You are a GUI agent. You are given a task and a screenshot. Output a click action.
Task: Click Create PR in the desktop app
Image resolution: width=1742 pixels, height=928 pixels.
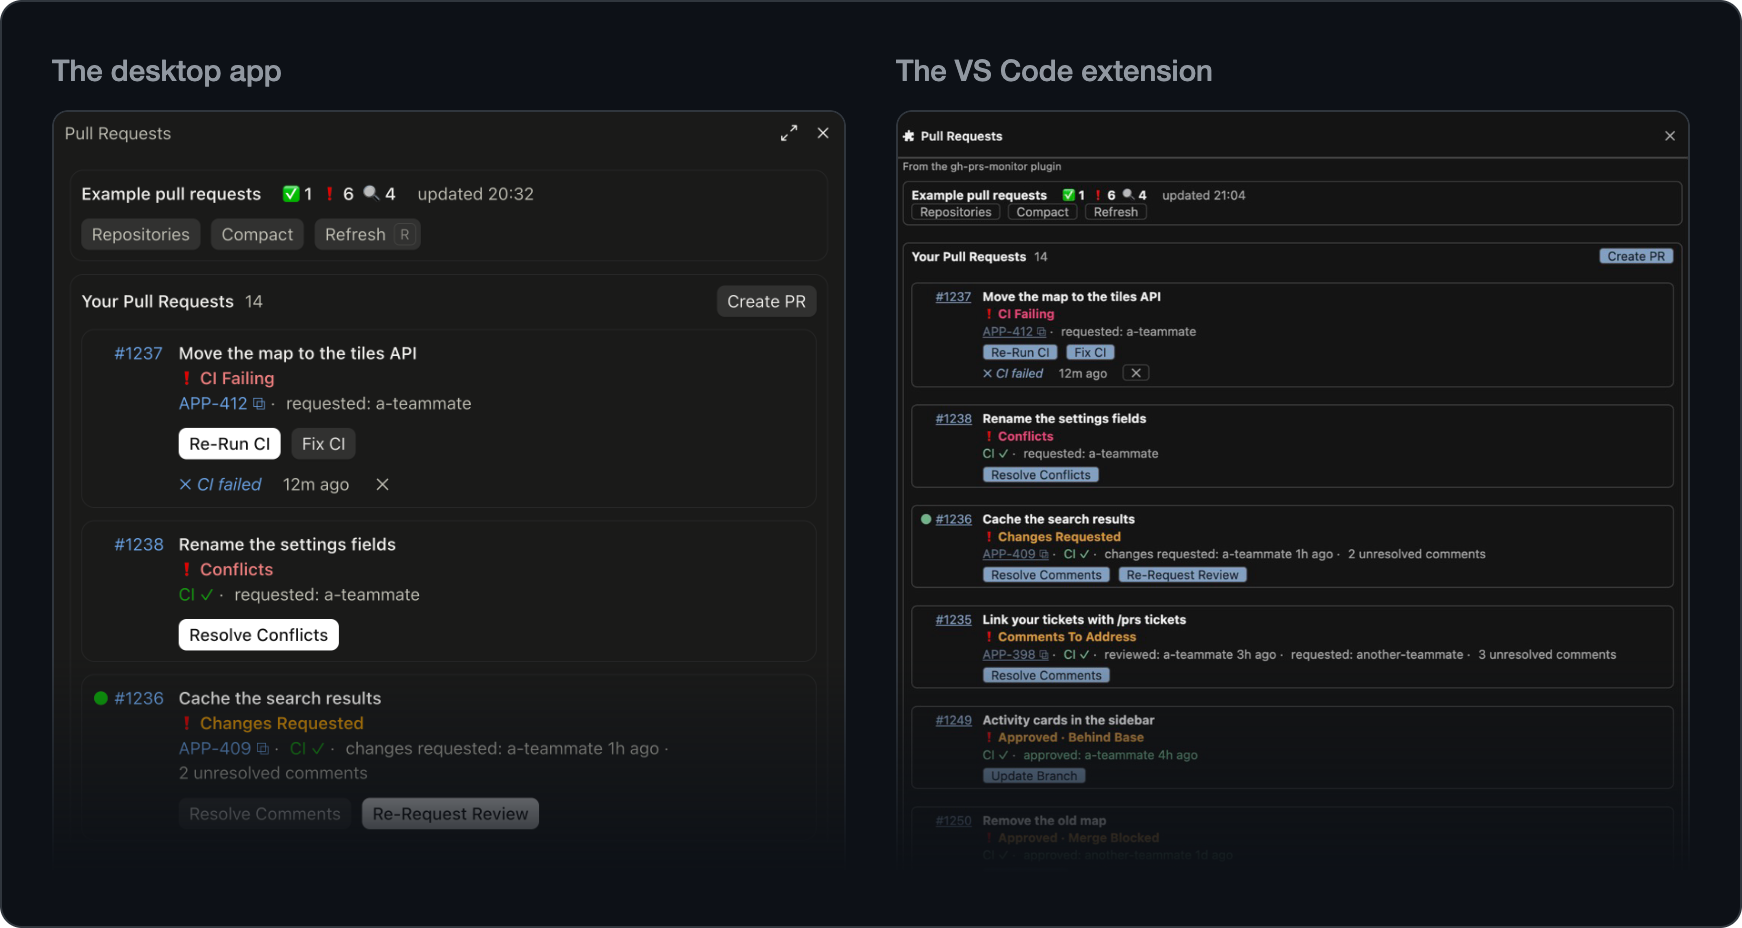[766, 301]
